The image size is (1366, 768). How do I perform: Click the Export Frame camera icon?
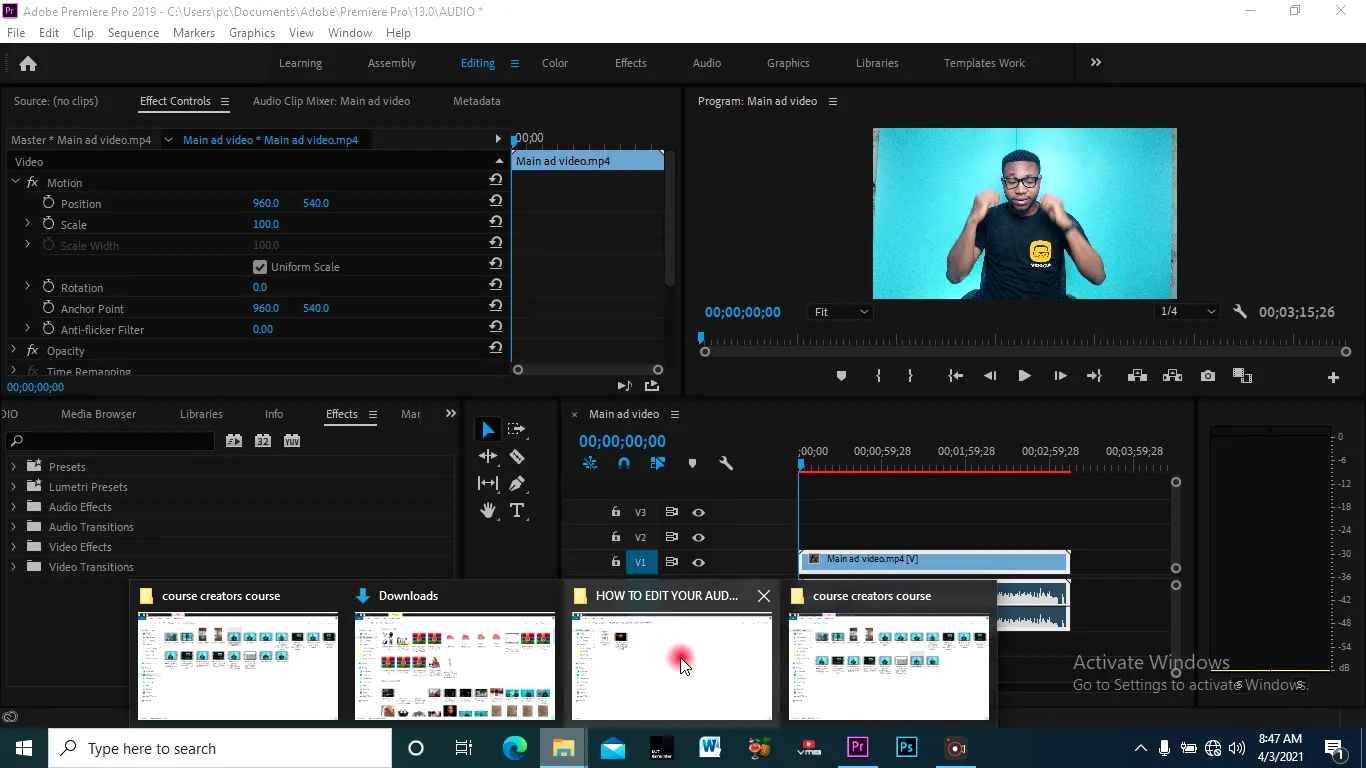click(1208, 376)
